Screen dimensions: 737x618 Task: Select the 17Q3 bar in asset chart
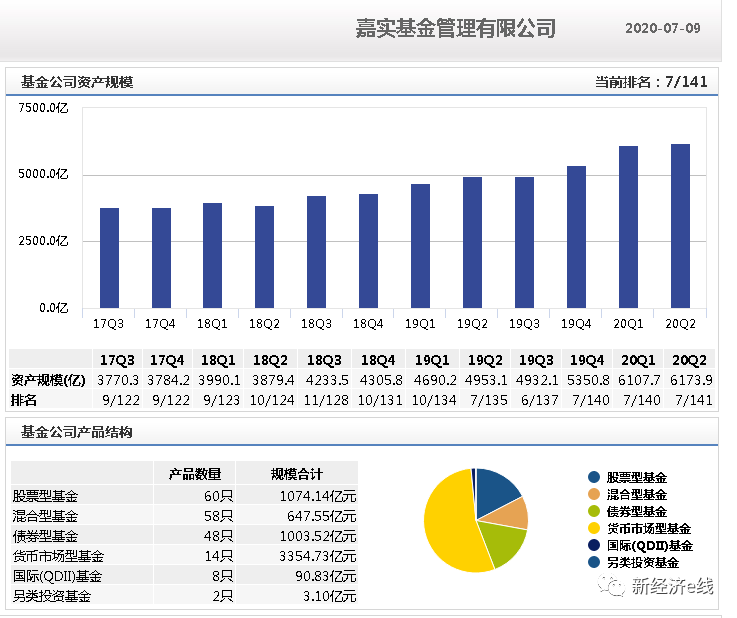(x=110, y=258)
